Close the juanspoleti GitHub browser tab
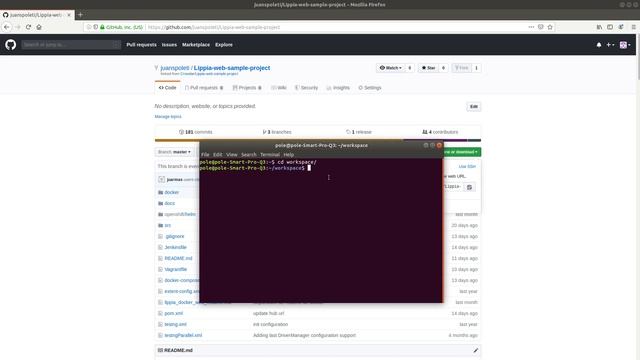640x360 pixels. 69,15
